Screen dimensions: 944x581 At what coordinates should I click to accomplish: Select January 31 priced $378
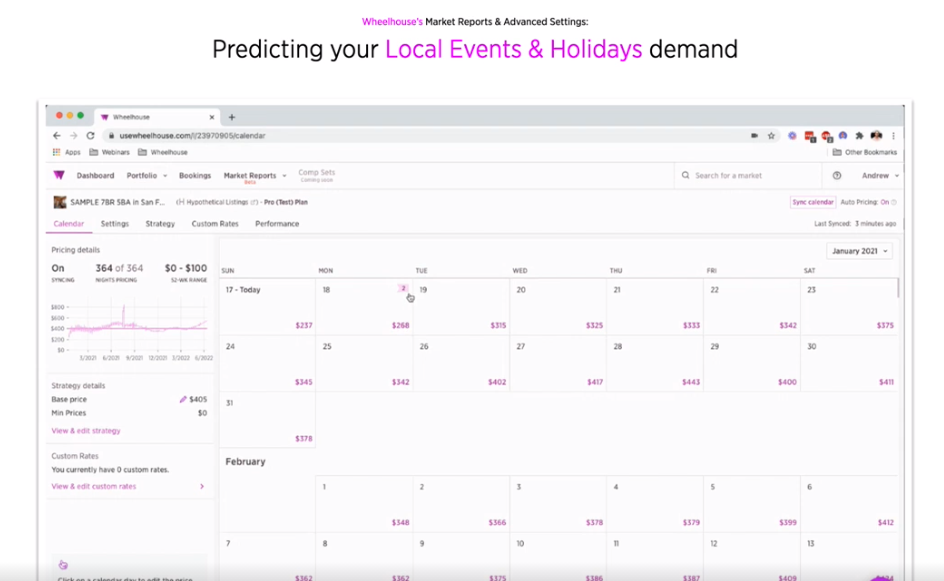(x=267, y=420)
